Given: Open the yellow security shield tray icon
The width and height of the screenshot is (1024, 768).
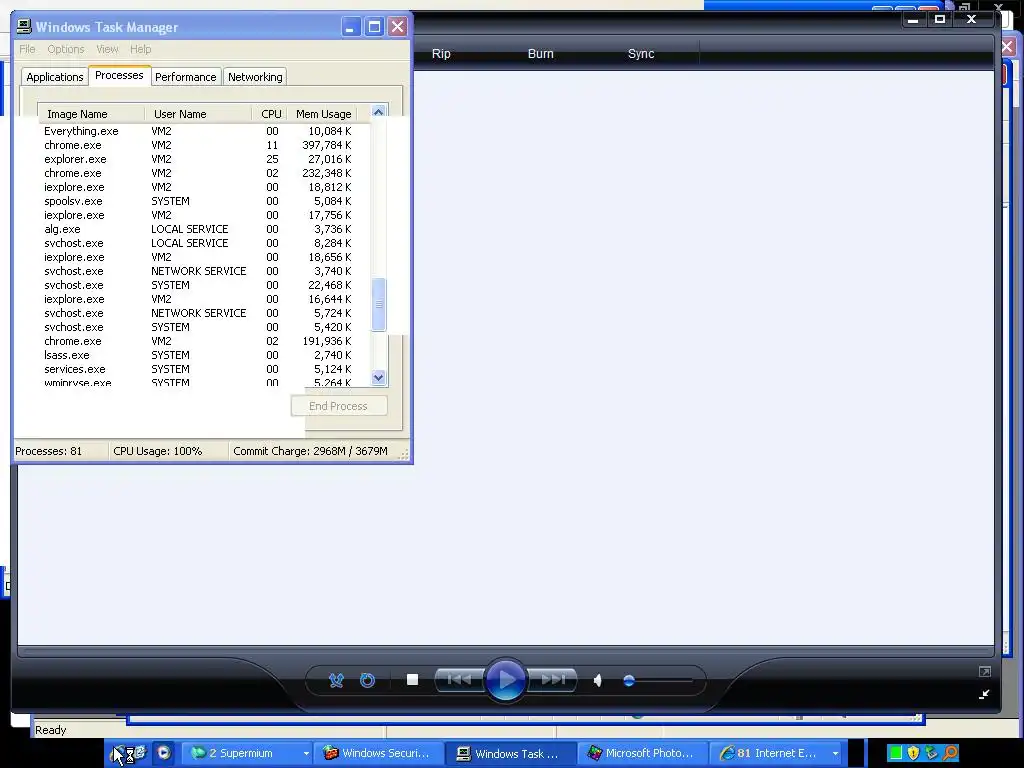Looking at the screenshot, I should point(914,753).
